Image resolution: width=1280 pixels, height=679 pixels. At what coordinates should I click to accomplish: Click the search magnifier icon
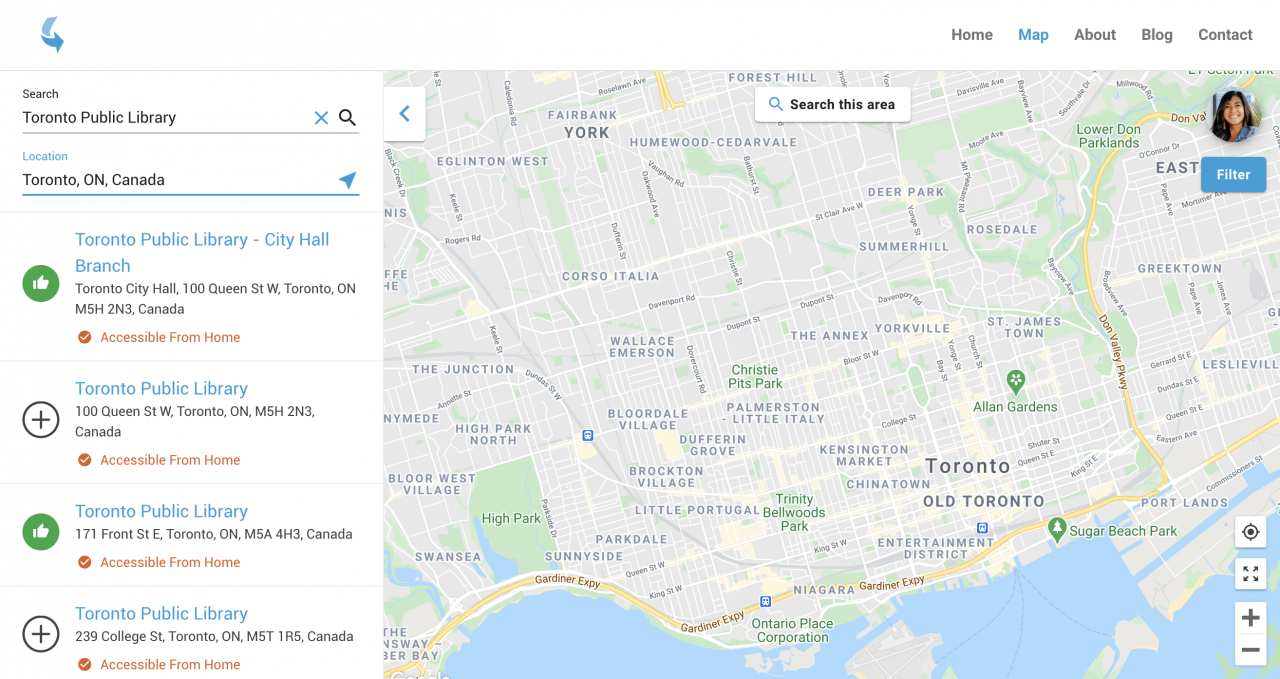coord(347,117)
